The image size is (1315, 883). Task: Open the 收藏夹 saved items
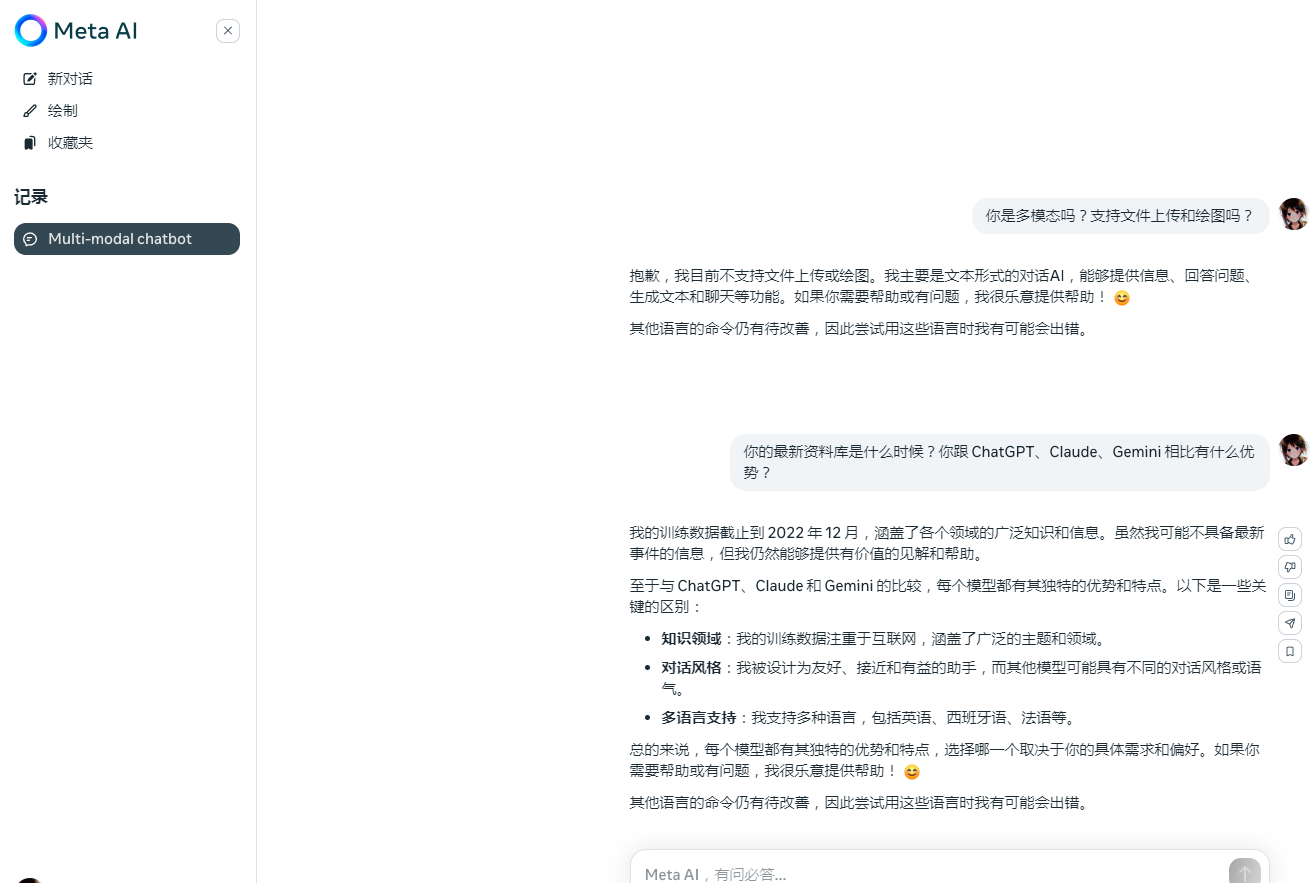pyautogui.click(x=70, y=143)
